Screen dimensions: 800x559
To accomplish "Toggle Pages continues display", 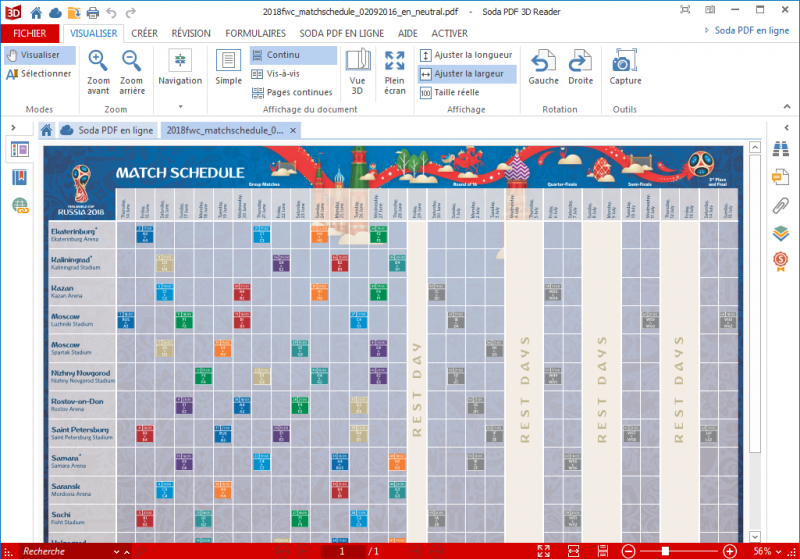I will point(293,92).
